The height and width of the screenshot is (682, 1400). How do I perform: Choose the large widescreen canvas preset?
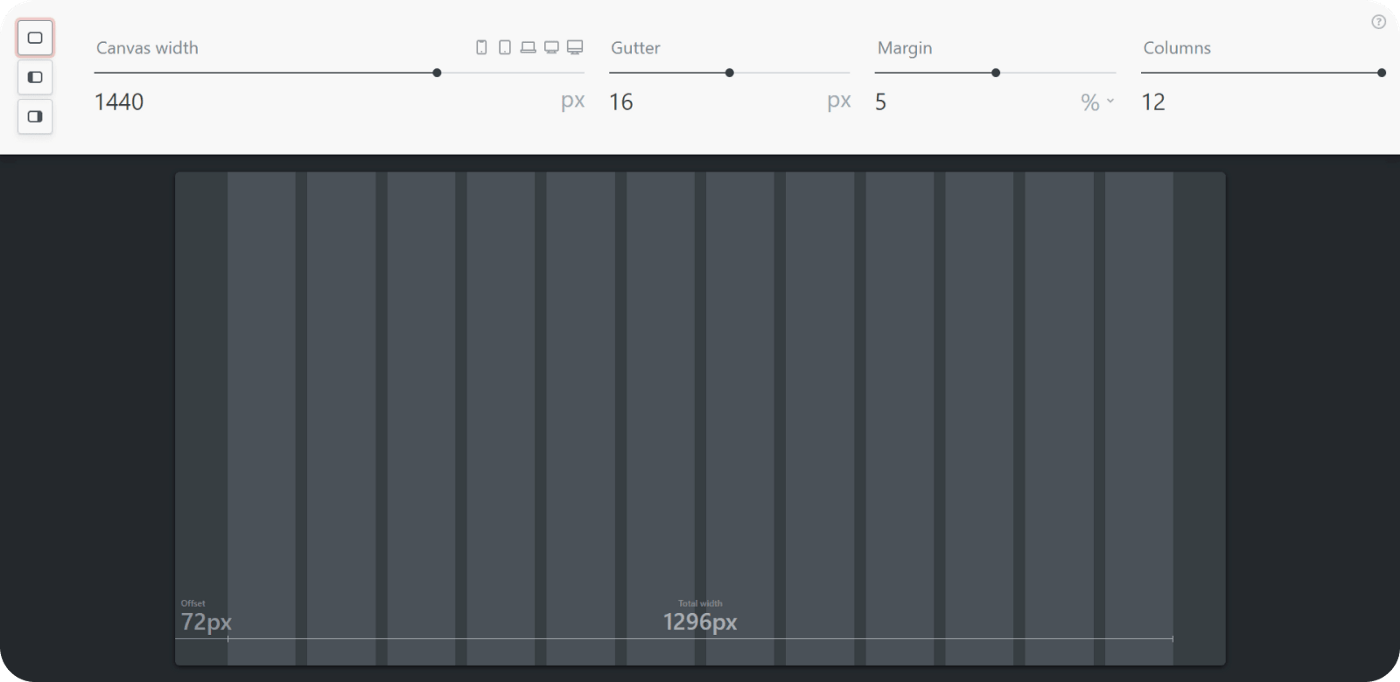coord(575,47)
